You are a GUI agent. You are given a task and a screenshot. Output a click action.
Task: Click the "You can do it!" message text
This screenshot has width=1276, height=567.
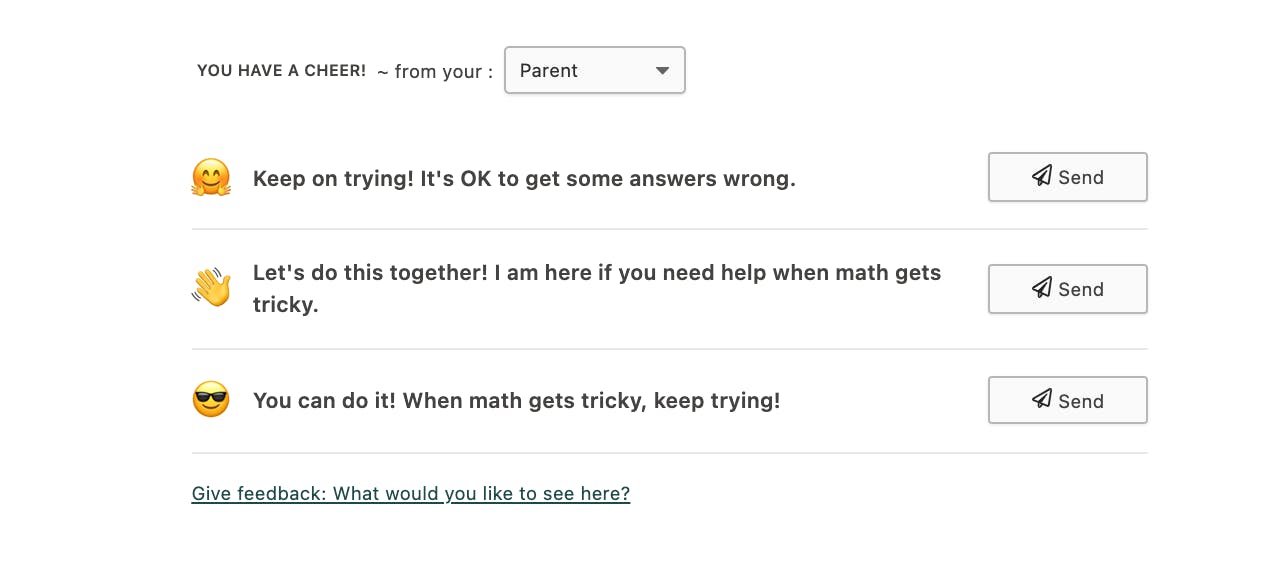[516, 401]
